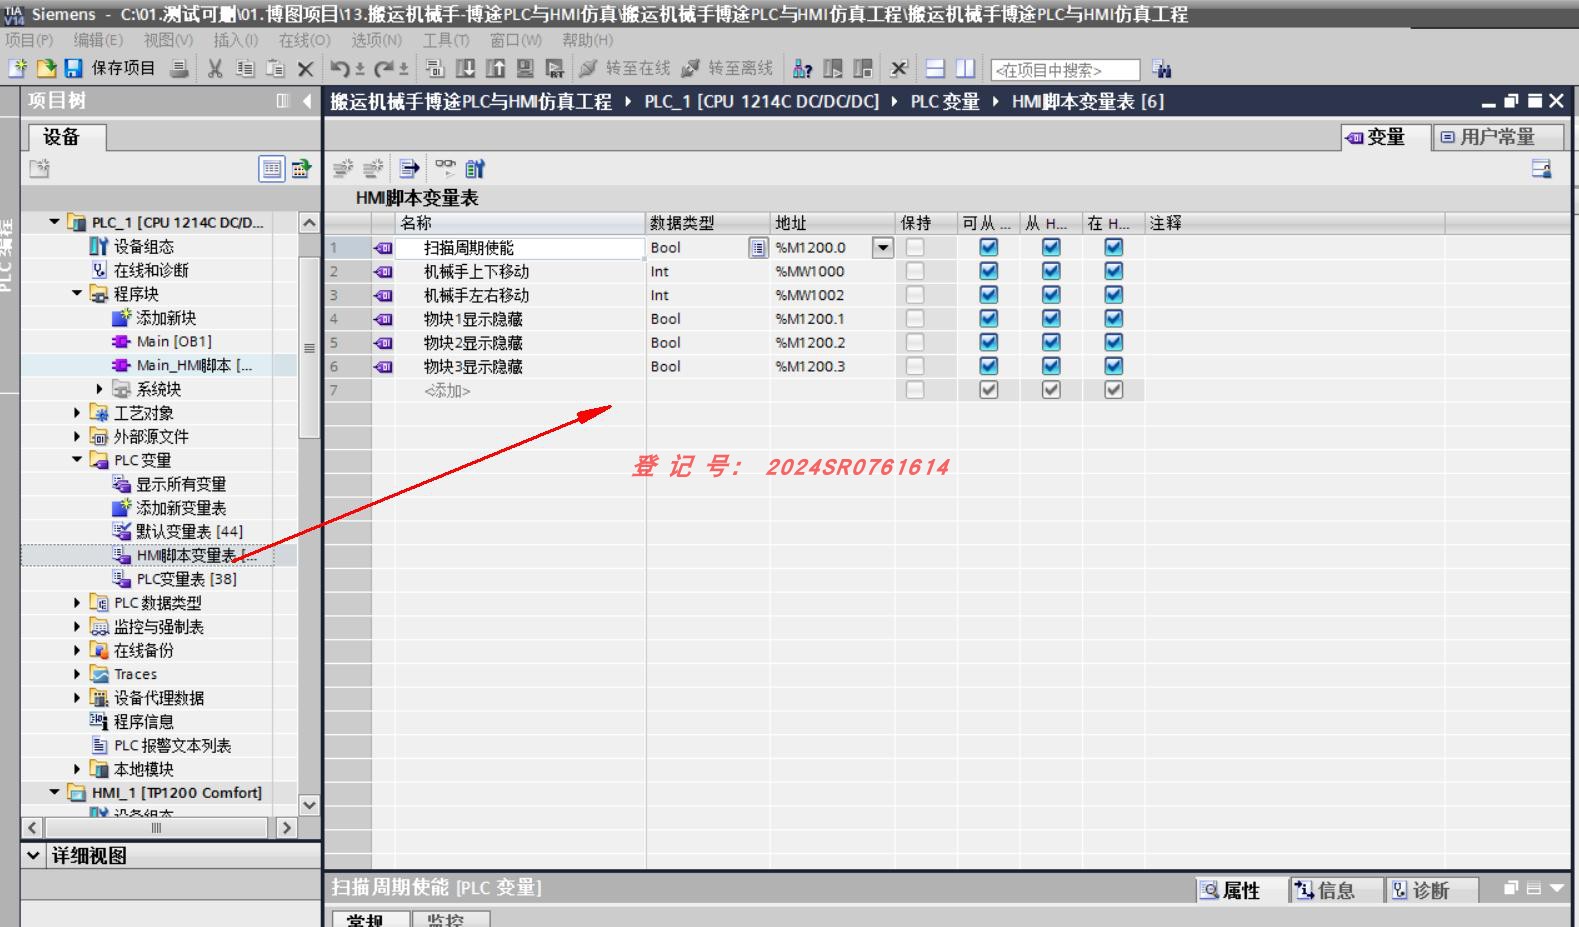Split editor space vertically icon
Screen dimensions: 1579x927
[x=965, y=69]
